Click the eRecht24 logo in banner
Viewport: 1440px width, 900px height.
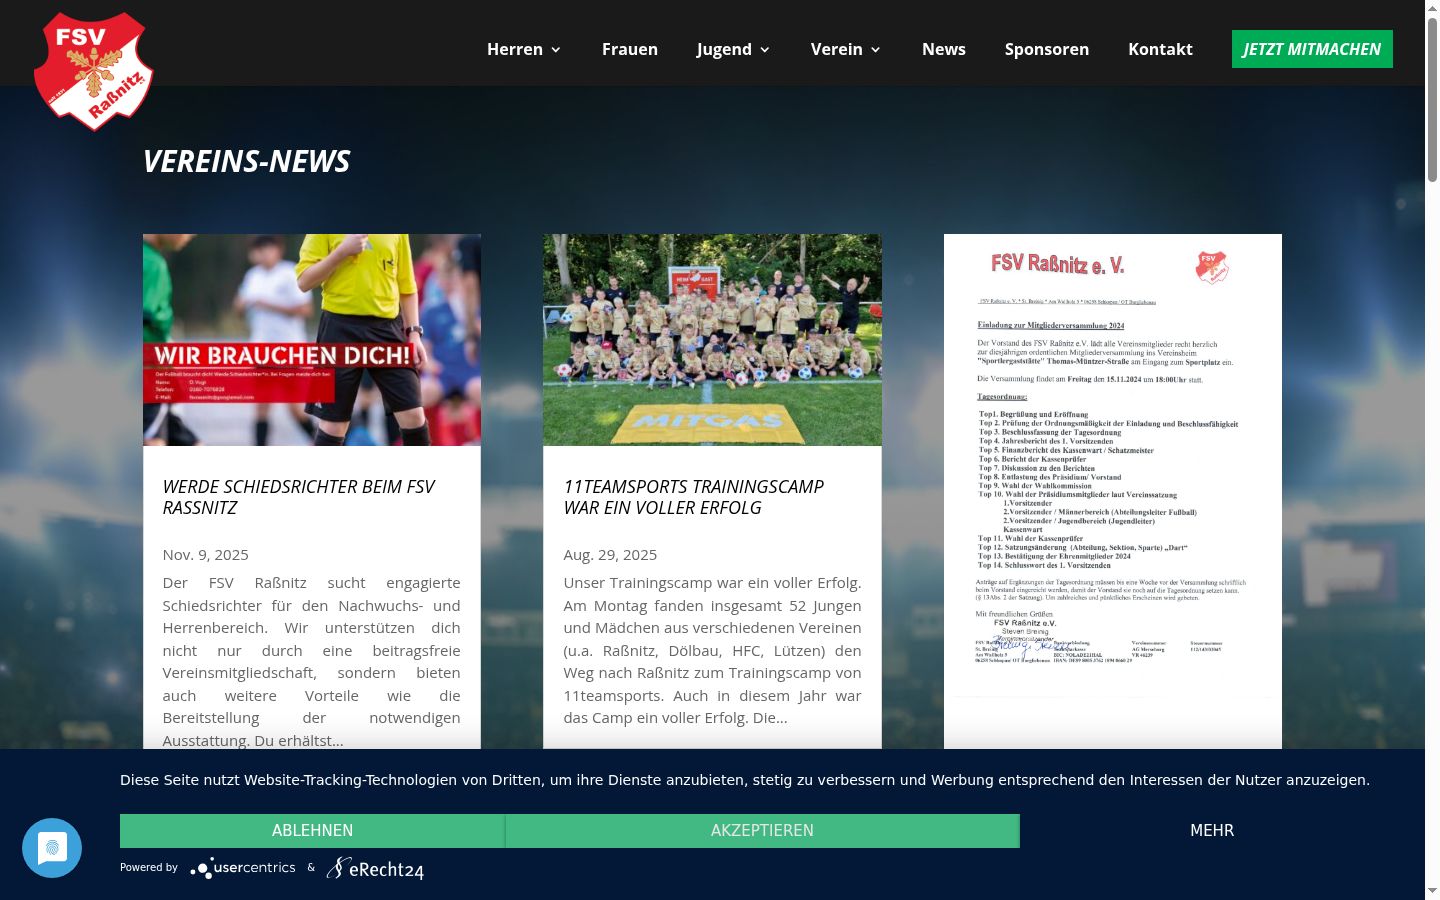[x=375, y=868]
